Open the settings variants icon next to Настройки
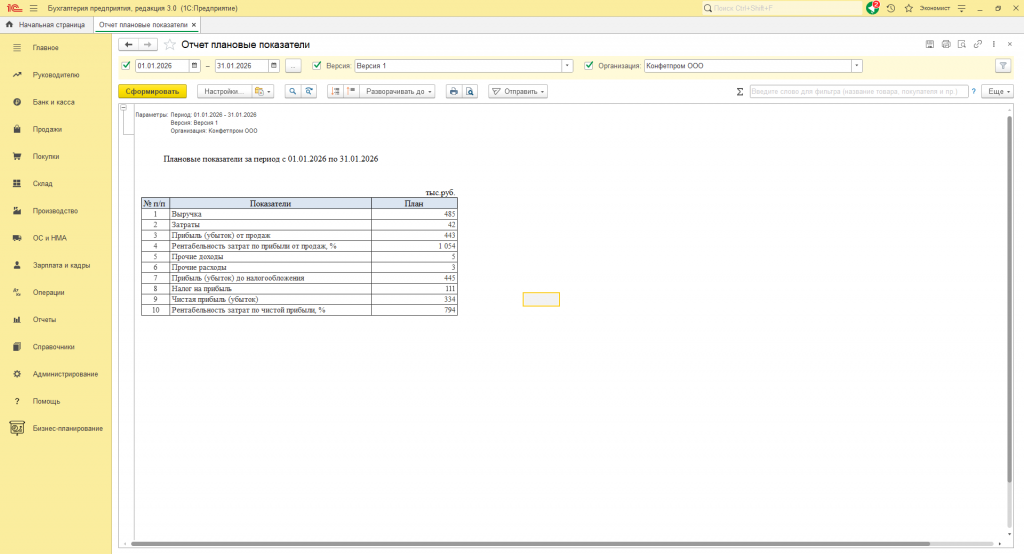The width and height of the screenshot is (1024, 554). point(263,91)
